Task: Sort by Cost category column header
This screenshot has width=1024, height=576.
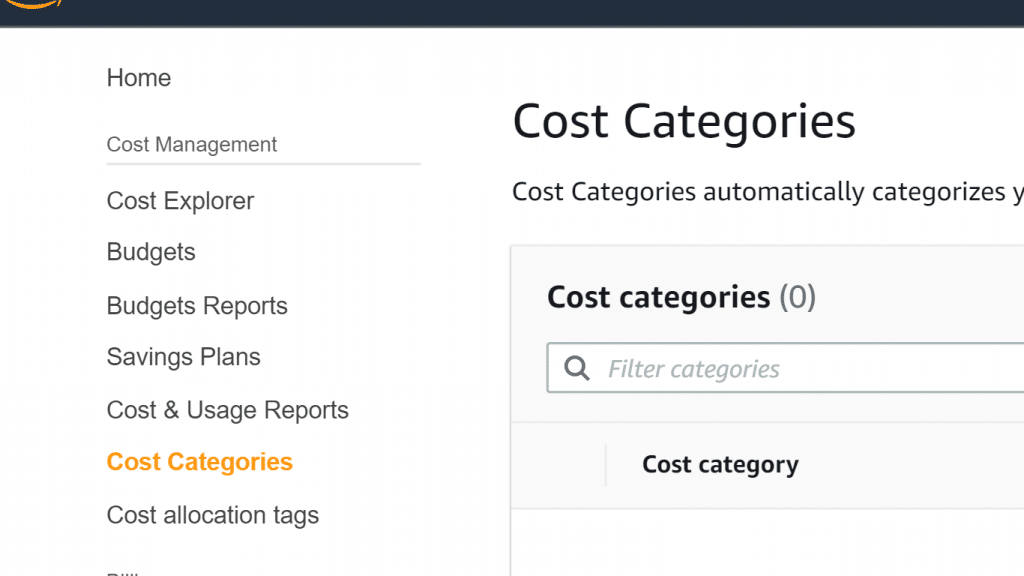Action: coord(720,465)
